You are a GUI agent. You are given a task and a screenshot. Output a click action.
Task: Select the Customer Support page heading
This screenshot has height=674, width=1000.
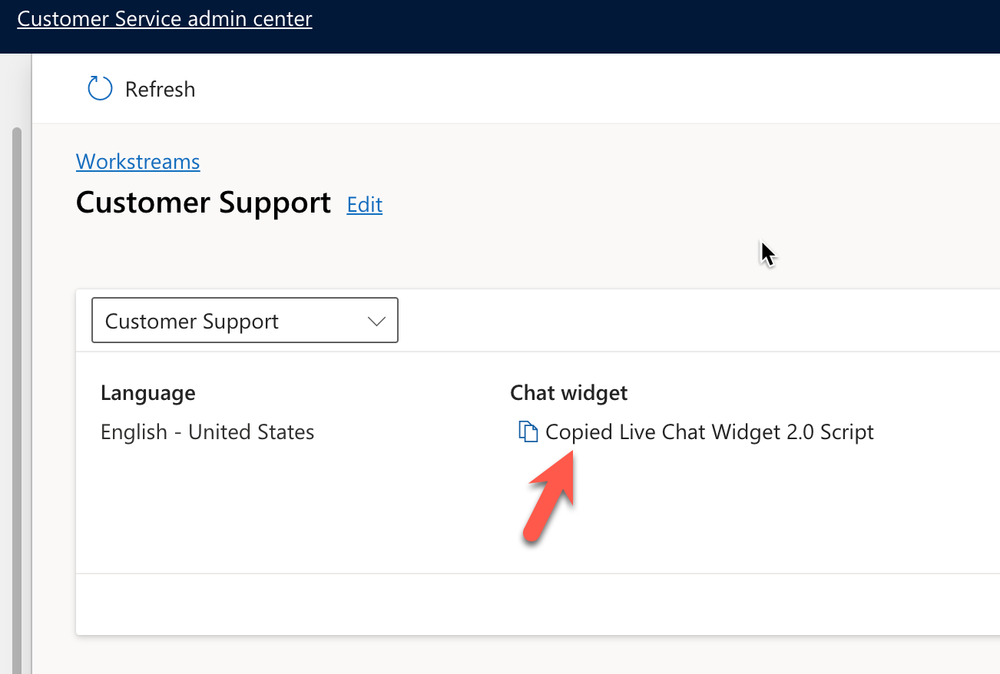(203, 203)
